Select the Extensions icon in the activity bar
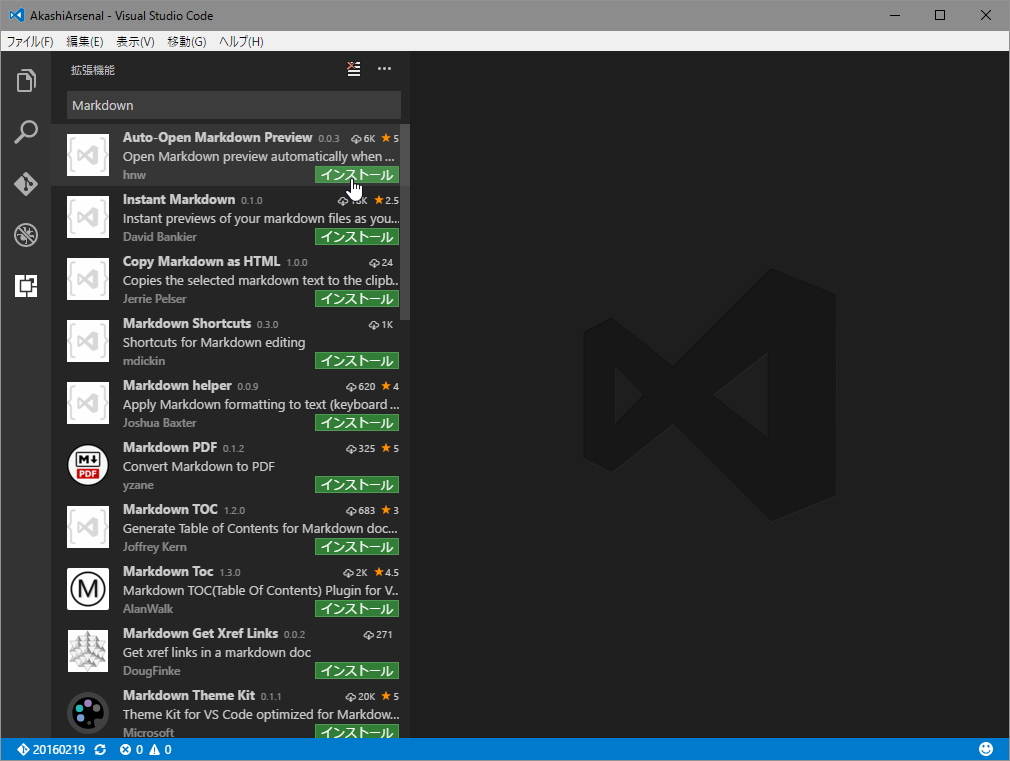1010x761 pixels. pyautogui.click(x=26, y=287)
